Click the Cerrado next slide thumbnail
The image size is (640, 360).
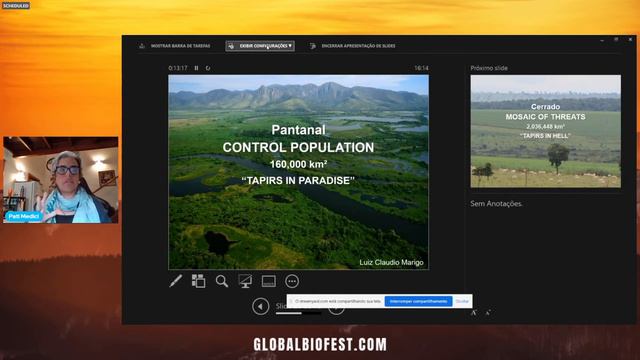[x=546, y=131]
